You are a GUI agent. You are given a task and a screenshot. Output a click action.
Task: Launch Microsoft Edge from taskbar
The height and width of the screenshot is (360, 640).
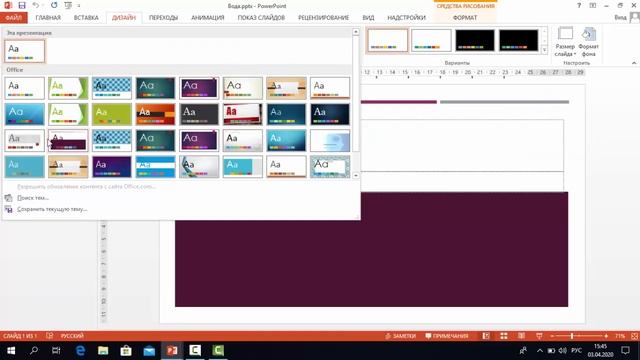[80, 350]
